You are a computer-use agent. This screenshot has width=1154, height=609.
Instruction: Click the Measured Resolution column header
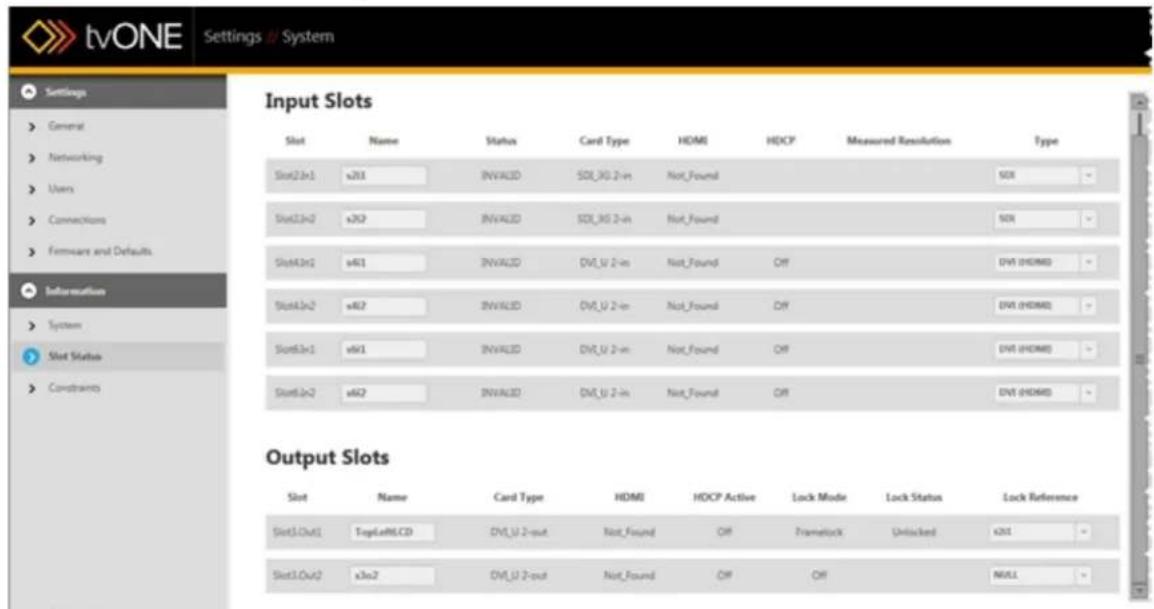click(899, 141)
